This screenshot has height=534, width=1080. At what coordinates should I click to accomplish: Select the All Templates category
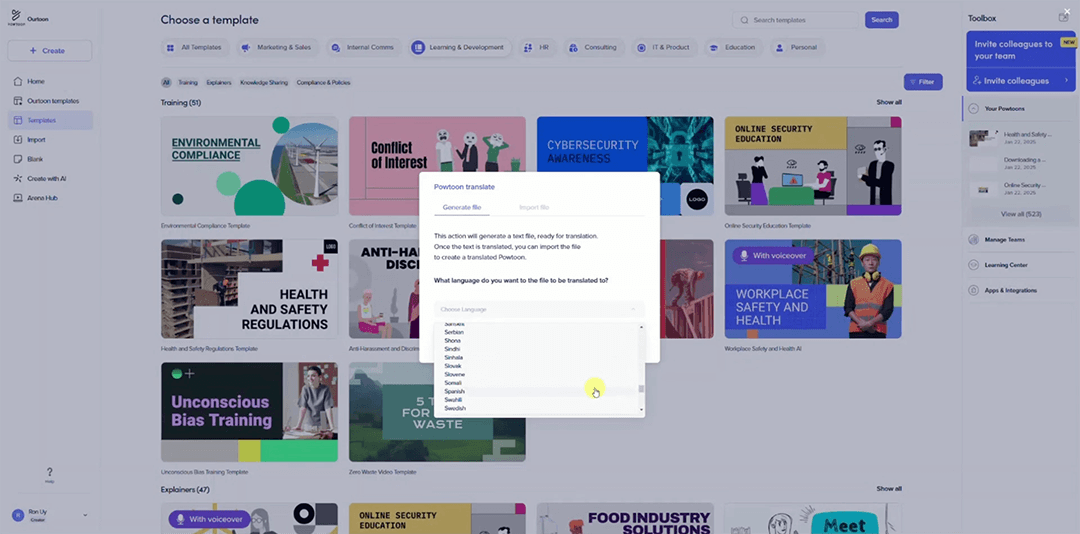[x=194, y=48]
